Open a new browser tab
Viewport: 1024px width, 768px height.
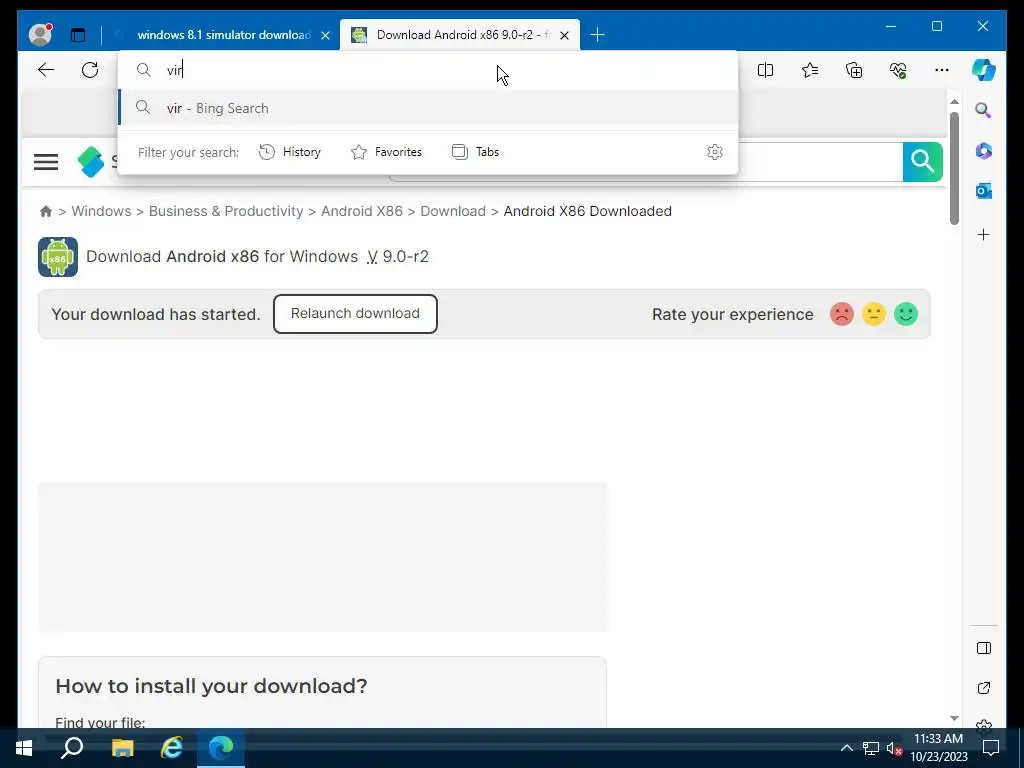click(x=597, y=35)
